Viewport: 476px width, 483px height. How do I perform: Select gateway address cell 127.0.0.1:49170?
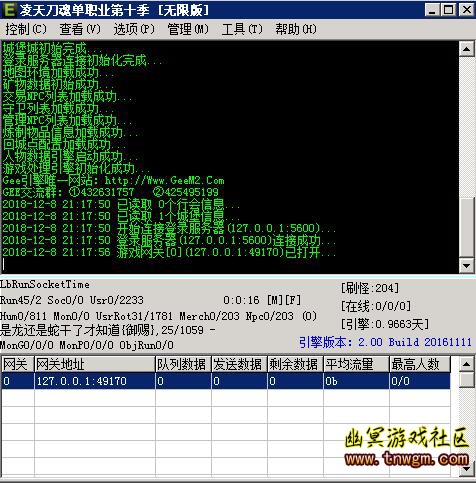click(95, 381)
